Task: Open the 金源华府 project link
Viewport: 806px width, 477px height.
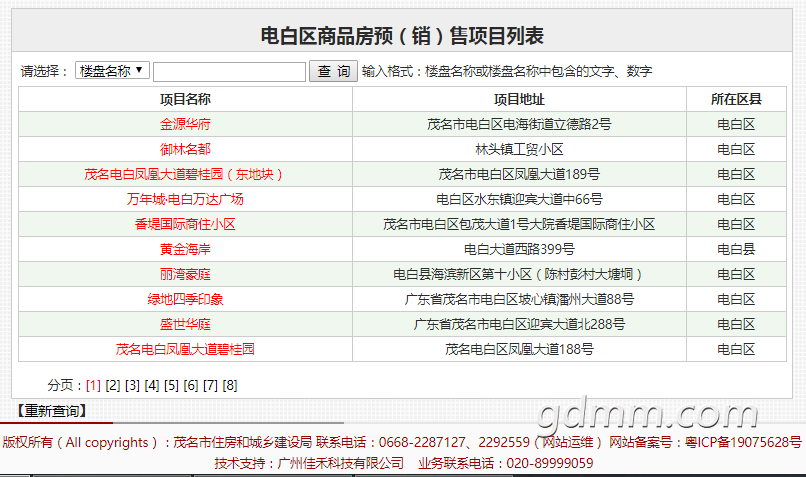Action: (x=185, y=125)
